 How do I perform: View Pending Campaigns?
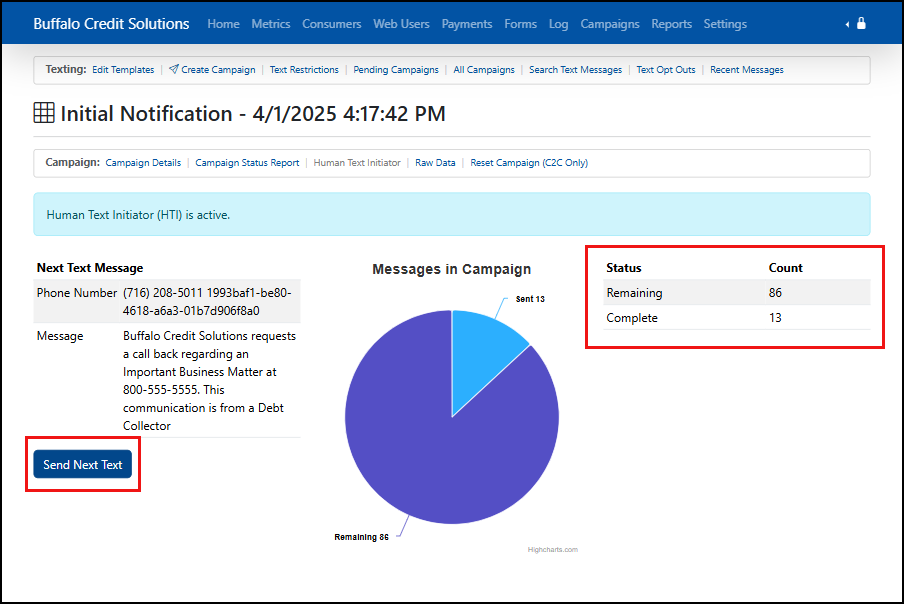396,70
